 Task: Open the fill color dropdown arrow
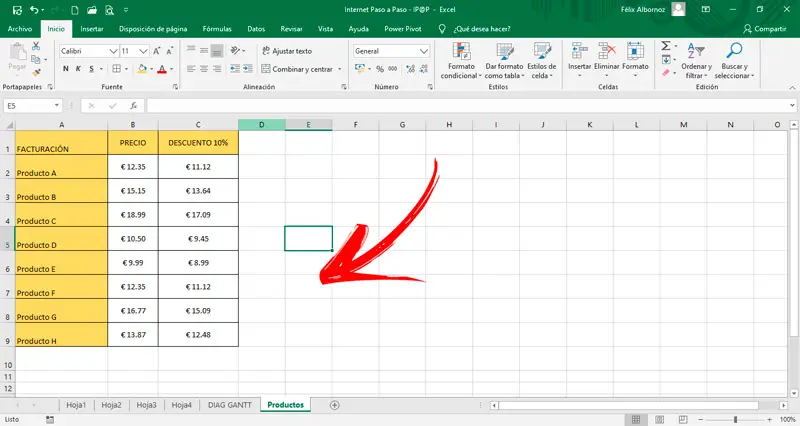coord(152,69)
